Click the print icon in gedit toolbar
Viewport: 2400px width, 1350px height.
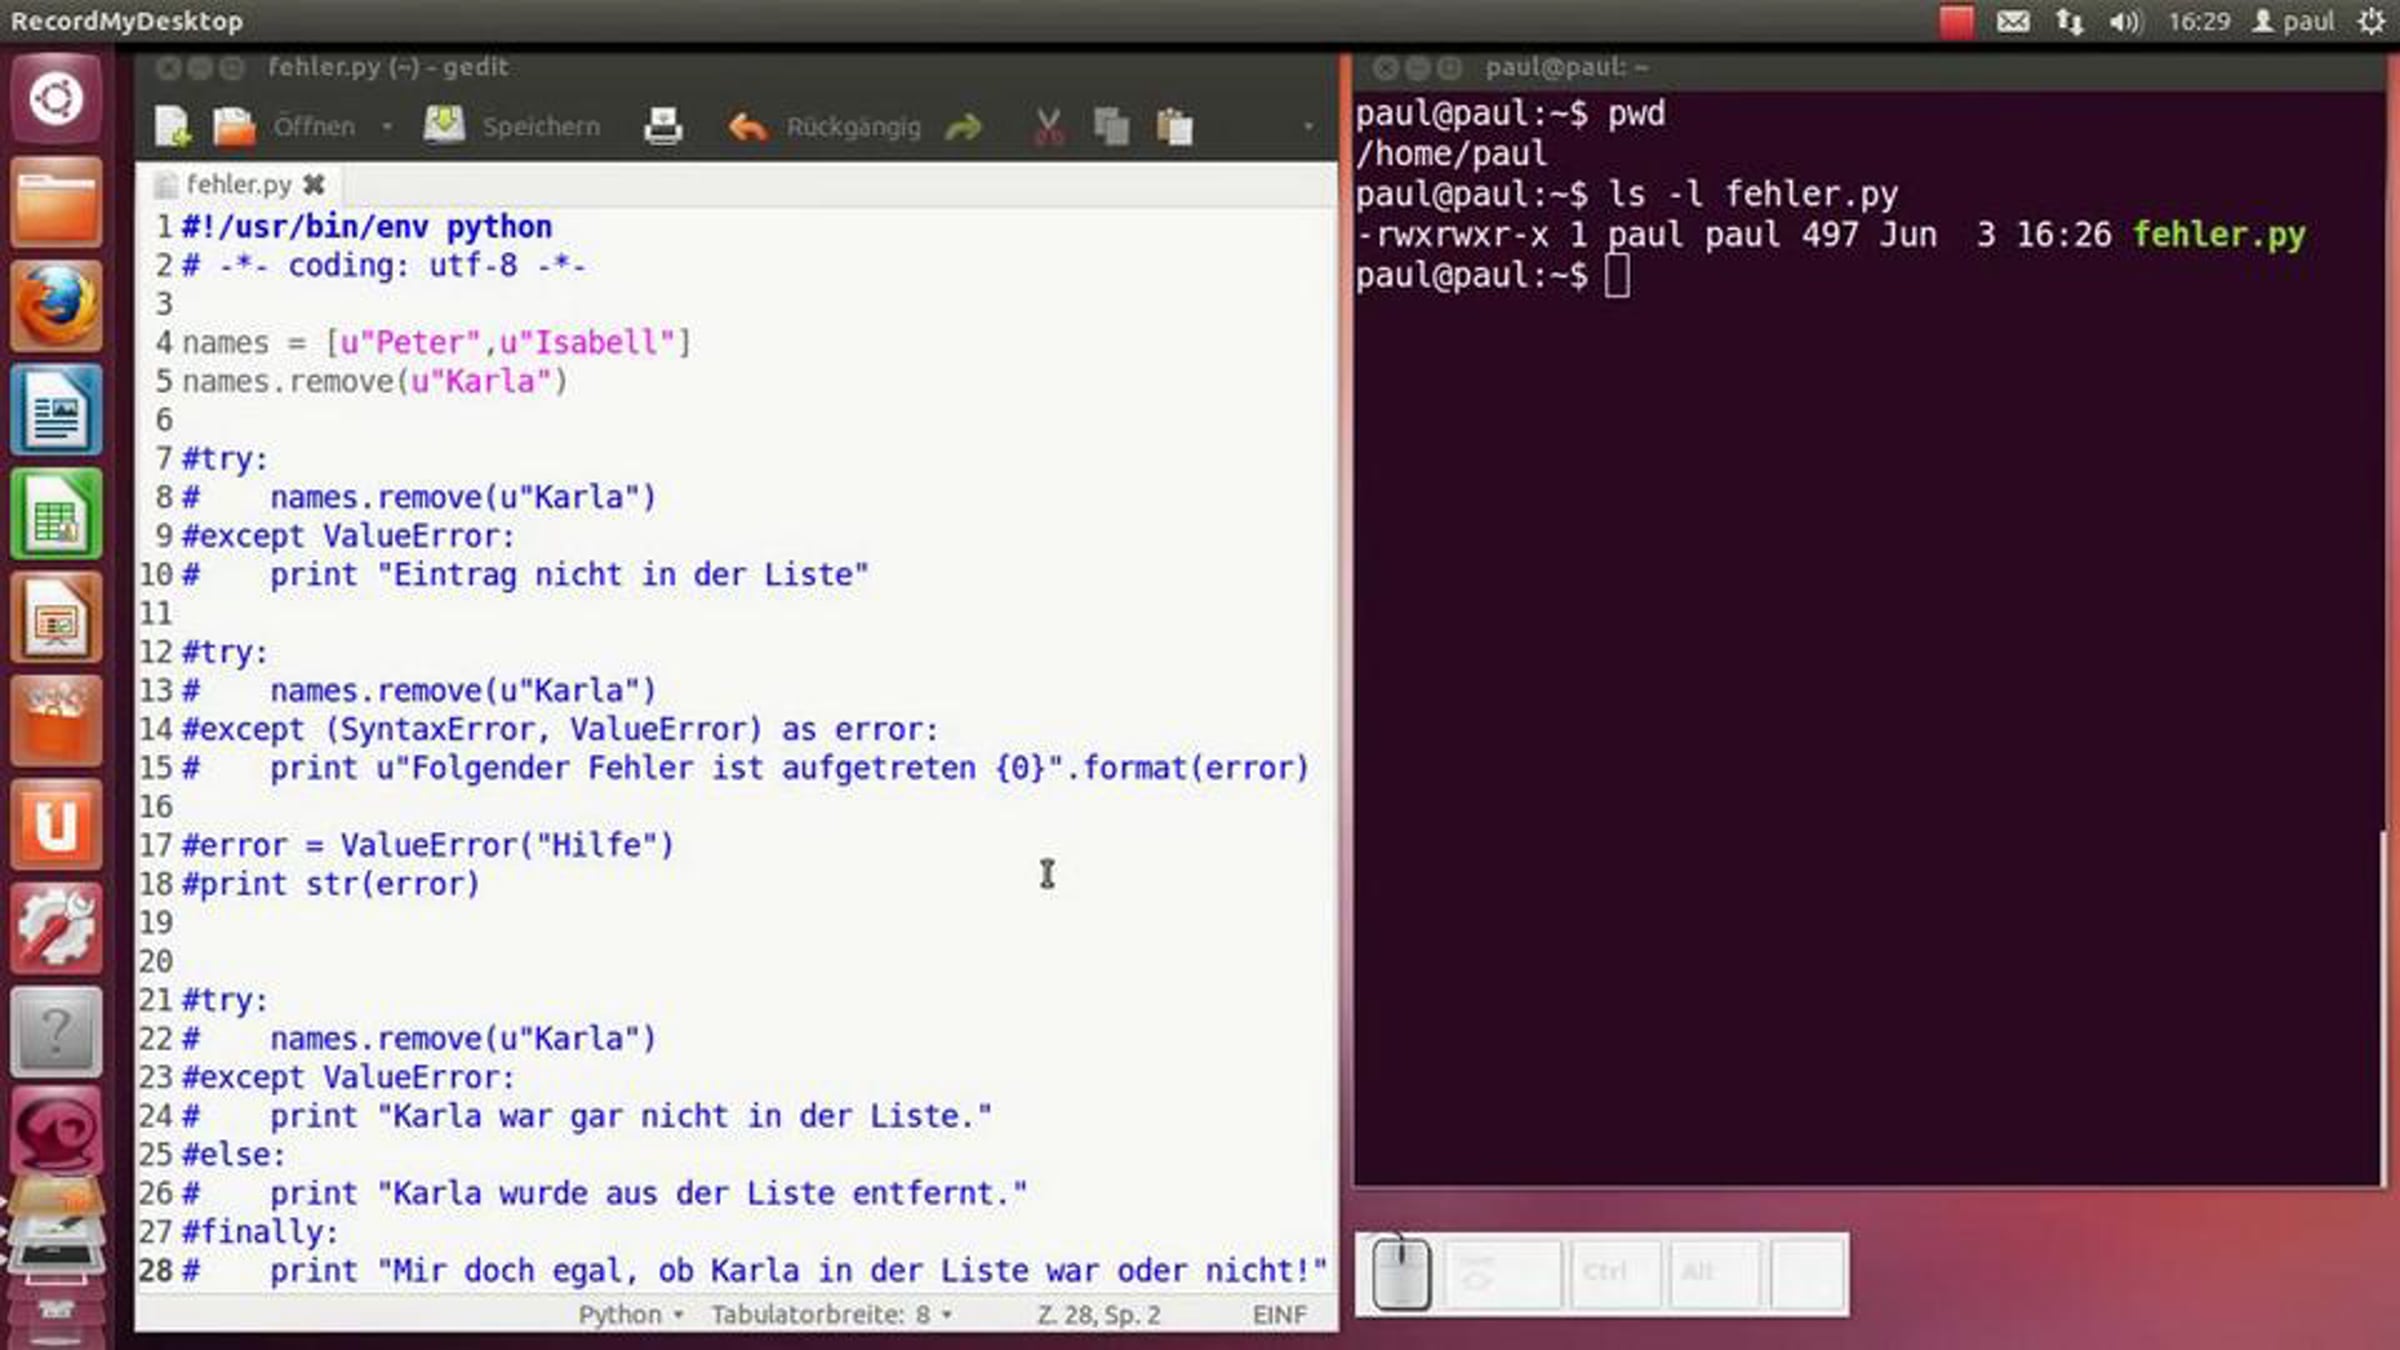[x=663, y=127]
